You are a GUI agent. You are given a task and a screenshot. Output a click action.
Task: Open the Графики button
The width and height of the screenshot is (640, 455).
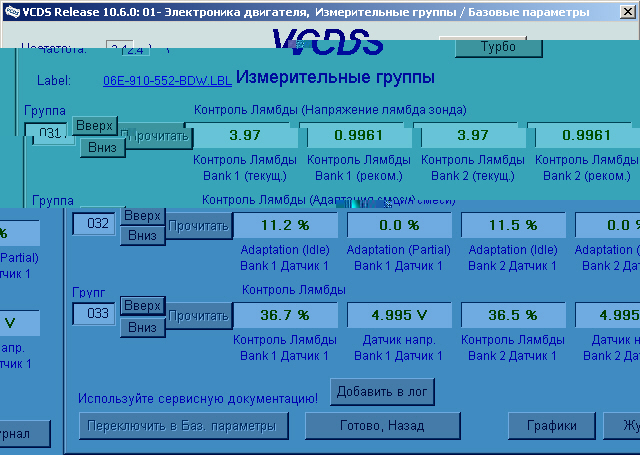(552, 426)
